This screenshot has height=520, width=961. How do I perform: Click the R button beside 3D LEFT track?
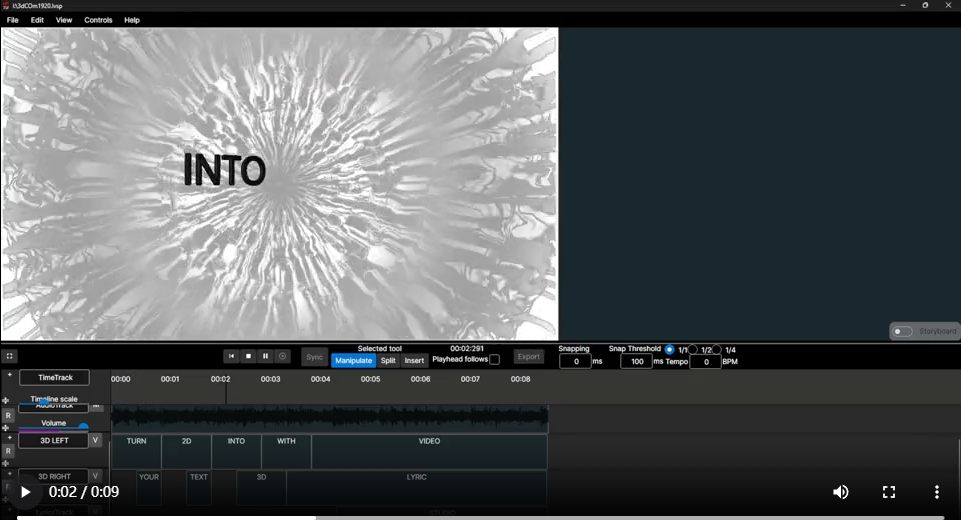[x=8, y=451]
